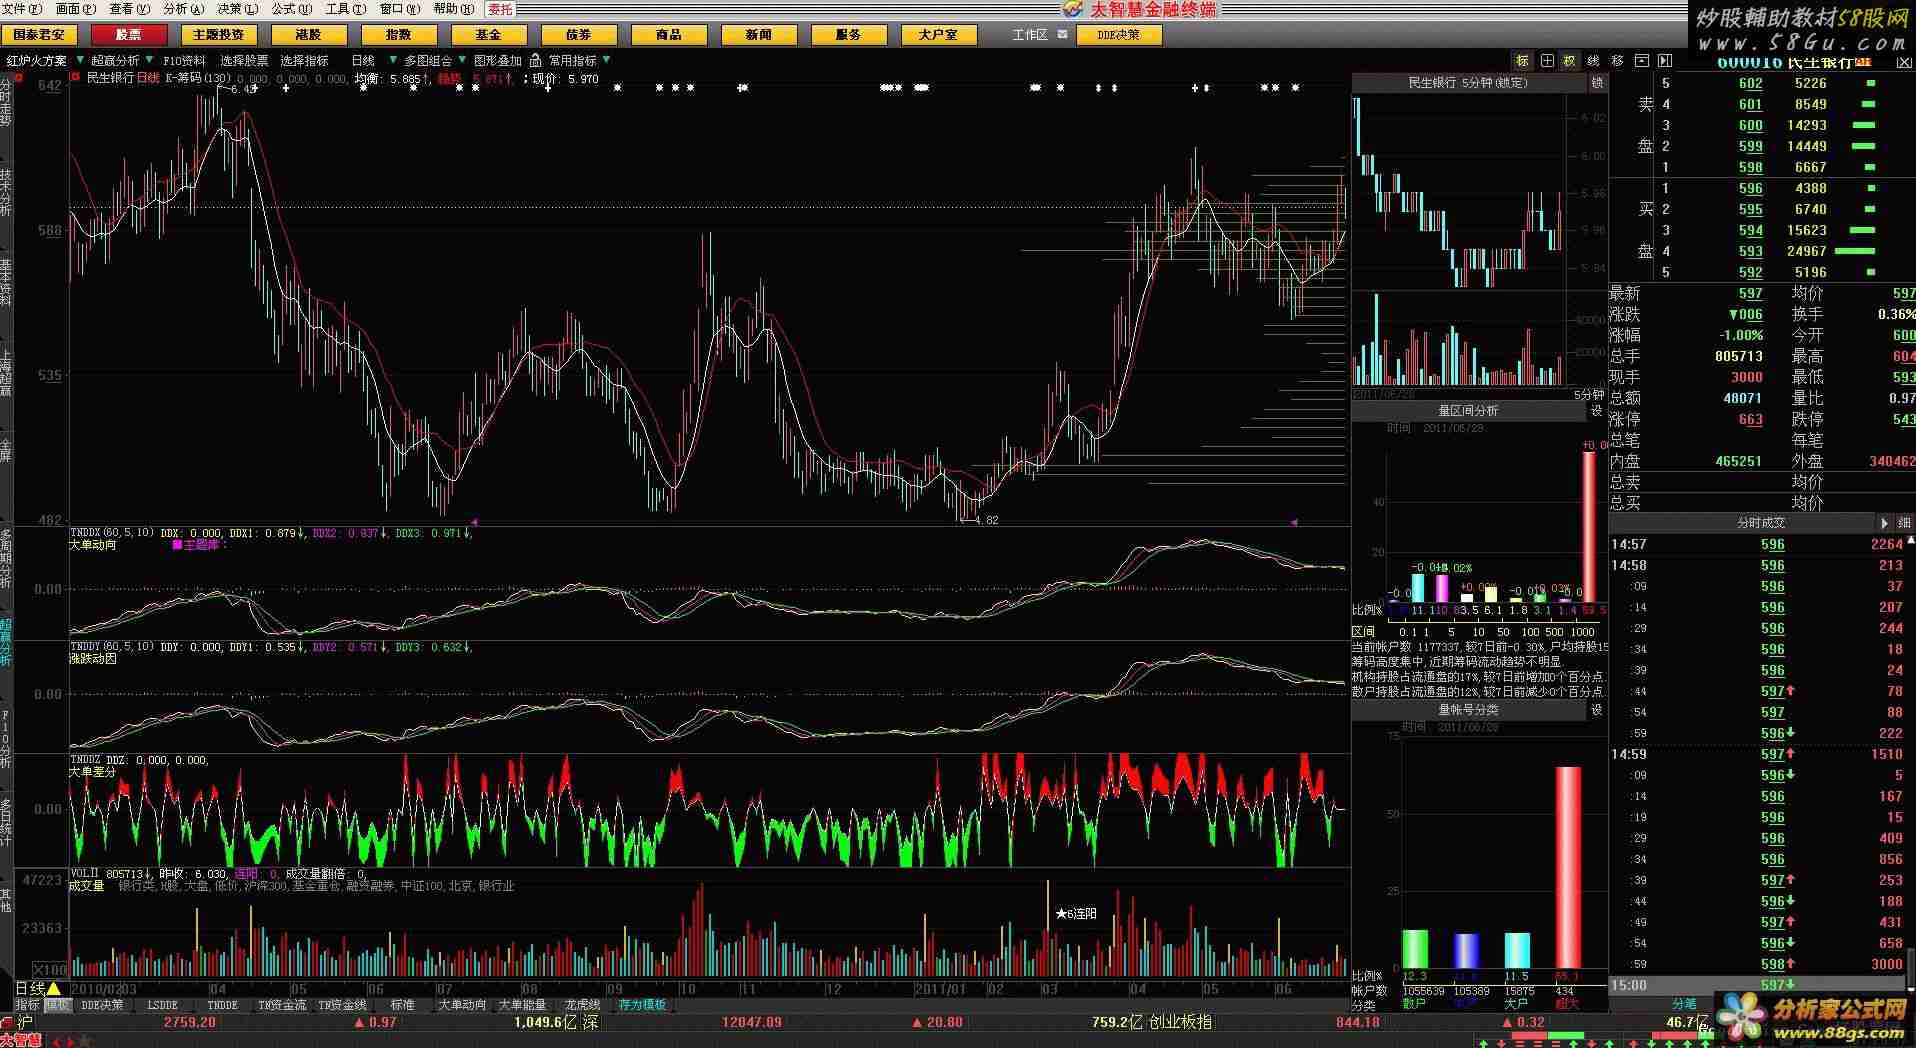This screenshot has width=1916, height=1048.
Task: Click the 基本资料 left sidebar tab
Action: 6,282
